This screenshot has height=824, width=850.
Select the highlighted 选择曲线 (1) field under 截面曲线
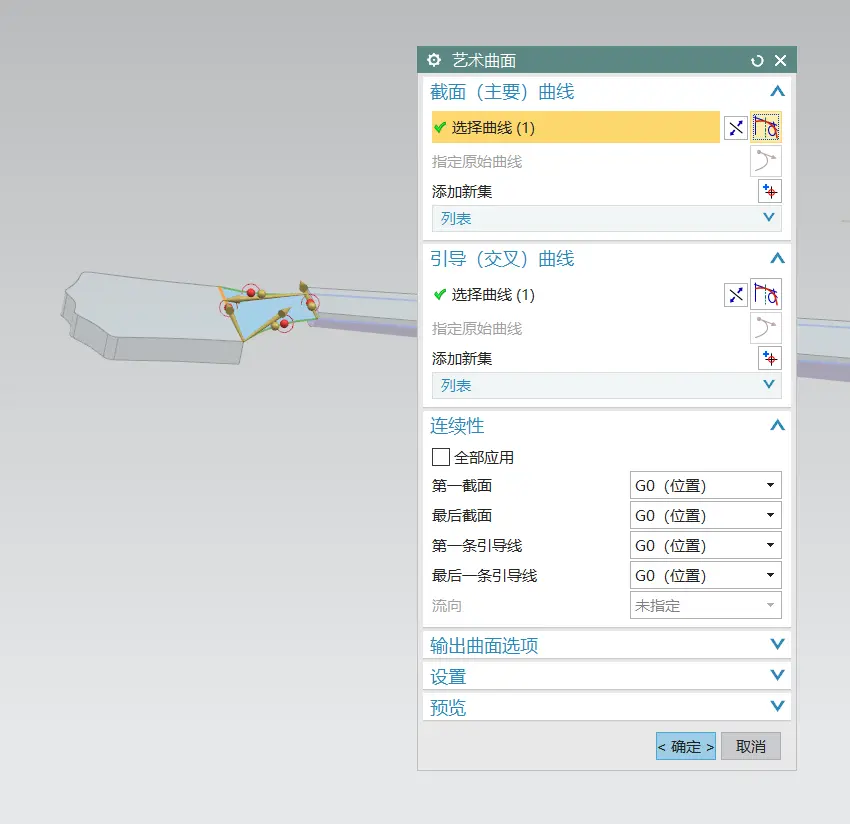tap(576, 127)
